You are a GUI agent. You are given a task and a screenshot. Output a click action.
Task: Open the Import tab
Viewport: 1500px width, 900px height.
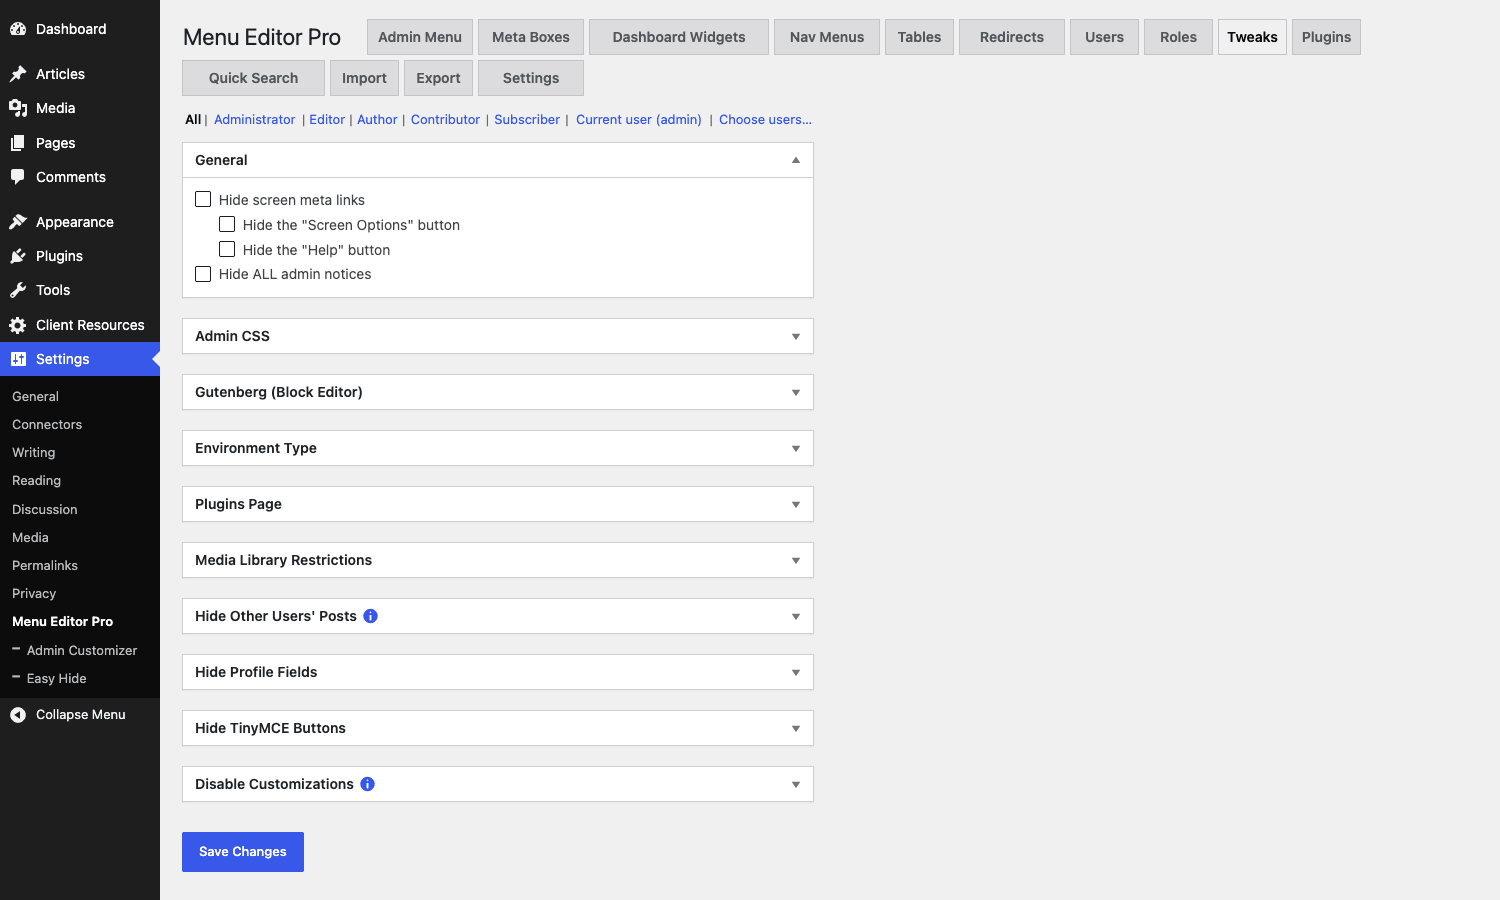point(364,78)
